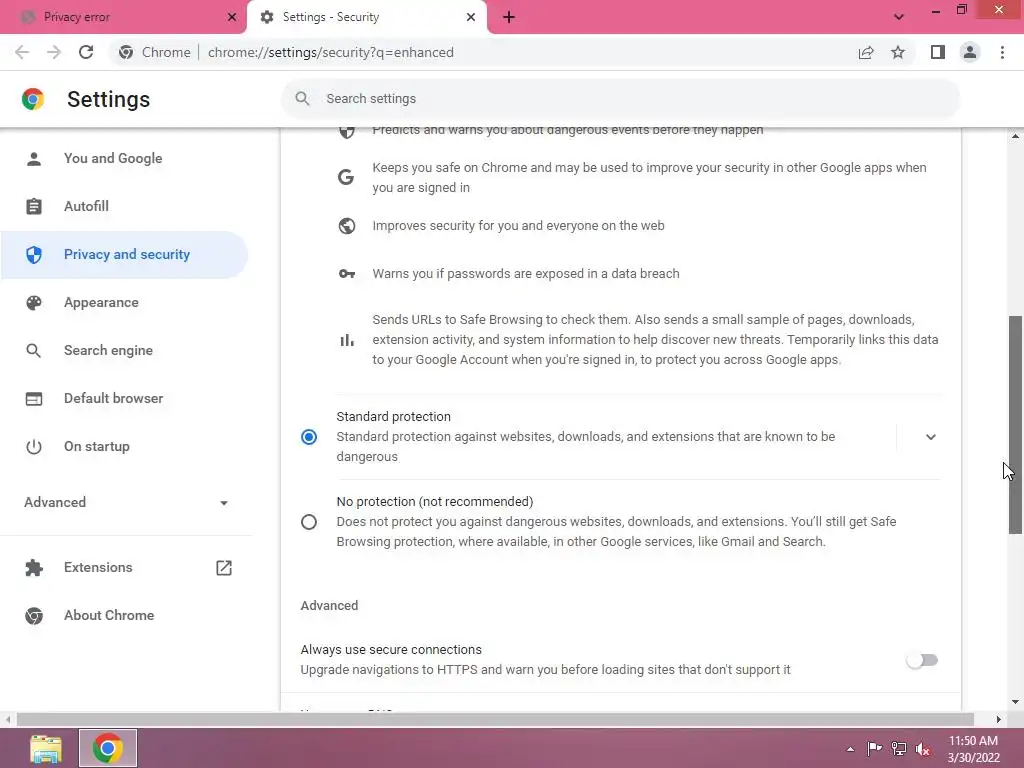This screenshot has width=1024, height=768.
Task: Open File Explorer from the taskbar
Action: (x=46, y=748)
